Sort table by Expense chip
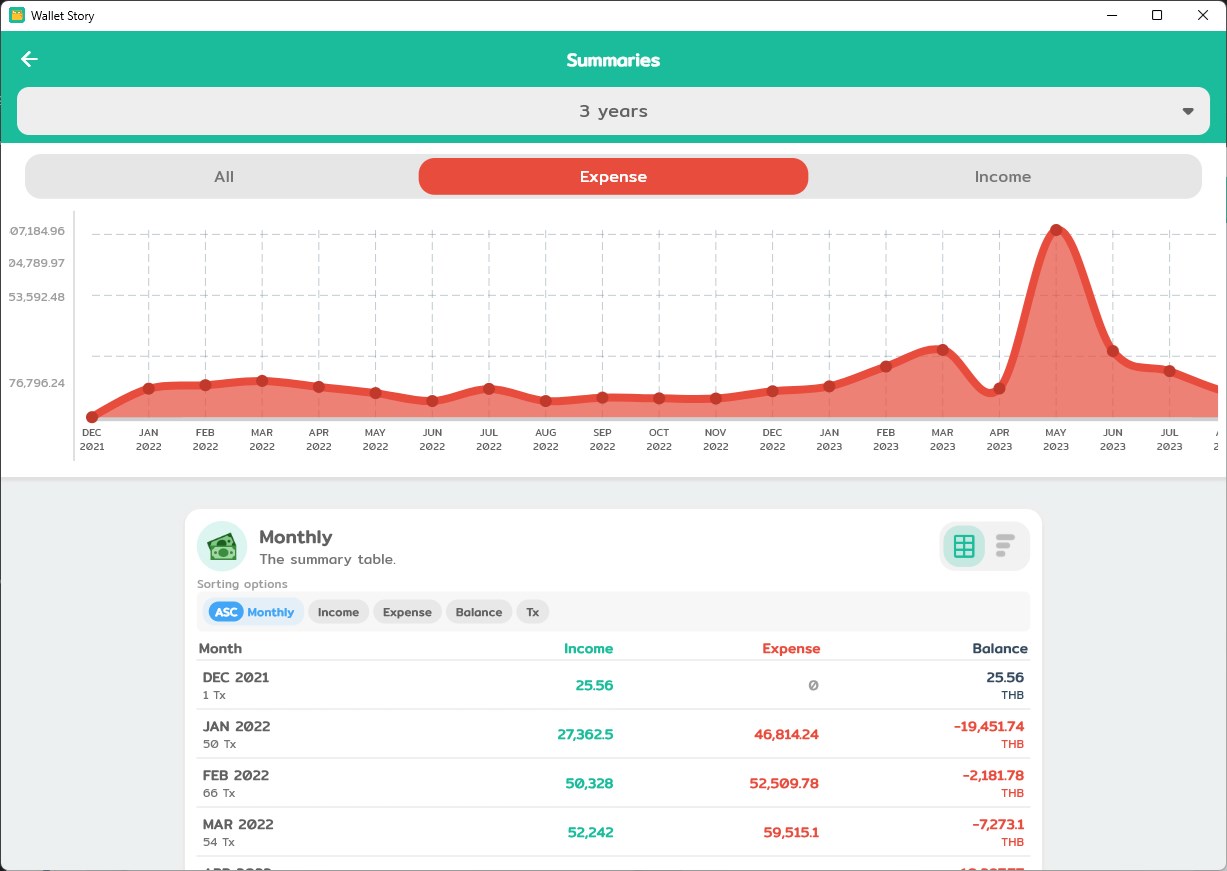 click(x=407, y=612)
